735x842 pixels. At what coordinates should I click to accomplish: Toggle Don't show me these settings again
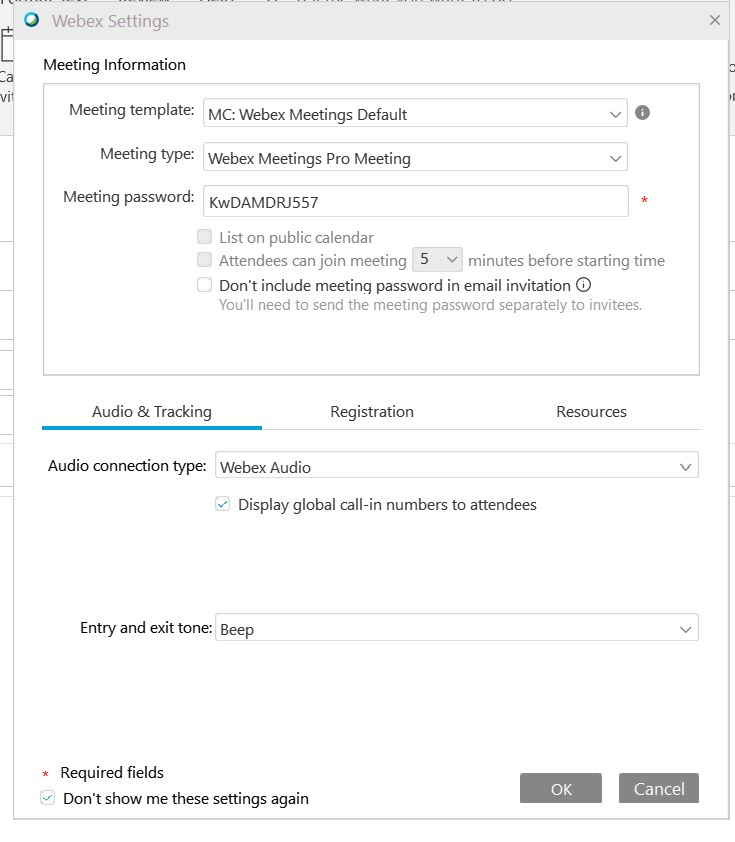click(x=47, y=798)
